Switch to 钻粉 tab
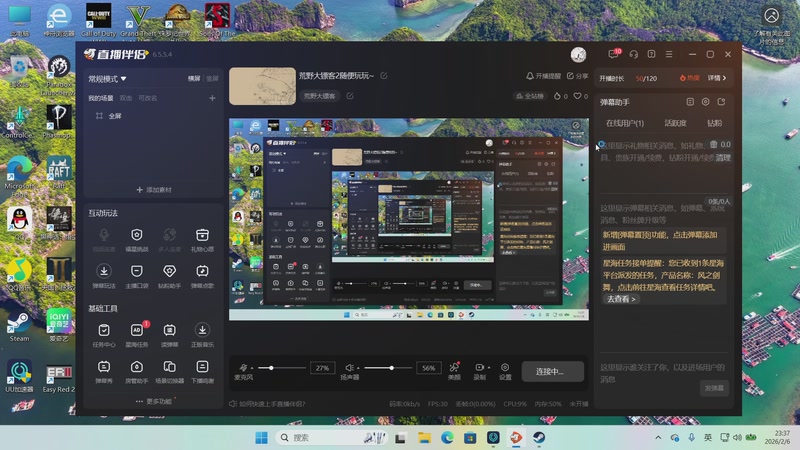The width and height of the screenshot is (800, 450). click(714, 123)
